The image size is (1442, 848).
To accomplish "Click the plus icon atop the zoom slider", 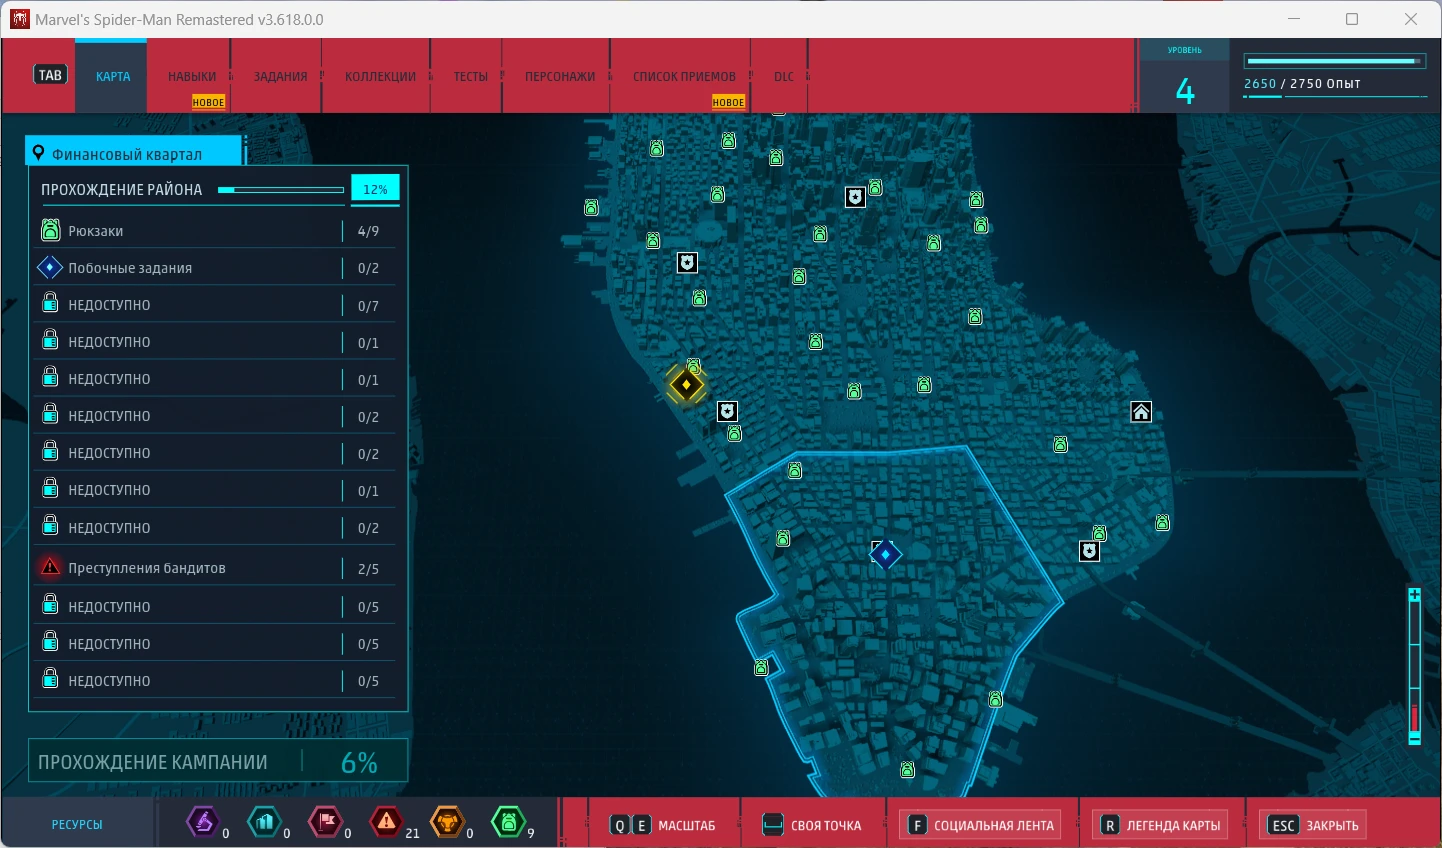I will click(1414, 595).
